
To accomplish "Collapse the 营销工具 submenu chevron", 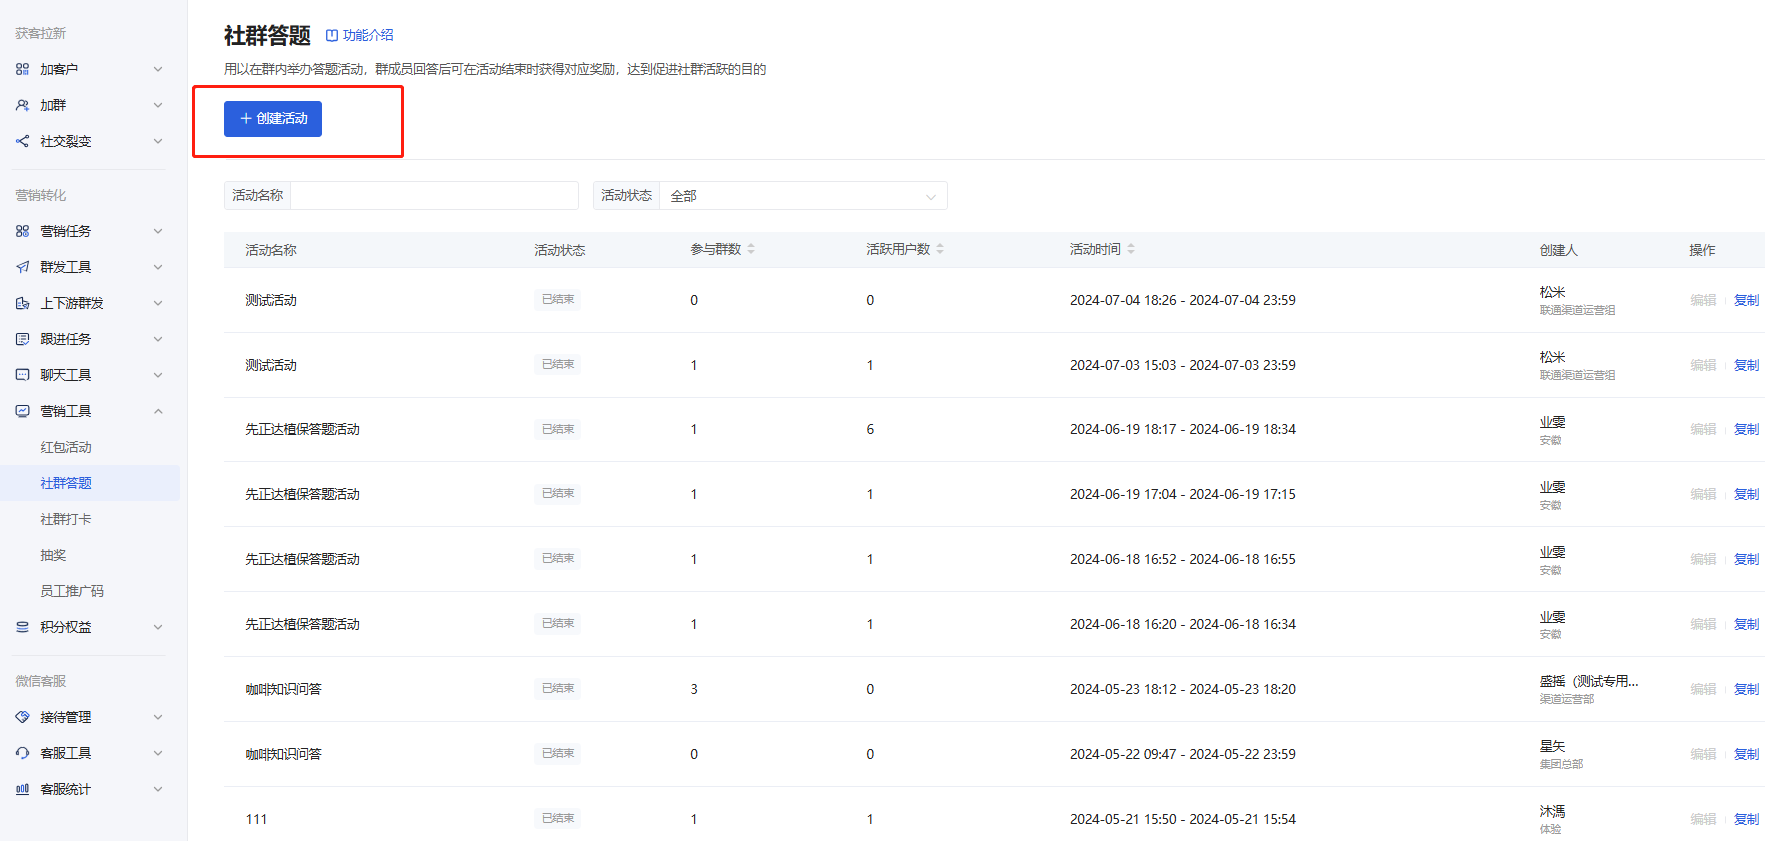I will tap(158, 411).
